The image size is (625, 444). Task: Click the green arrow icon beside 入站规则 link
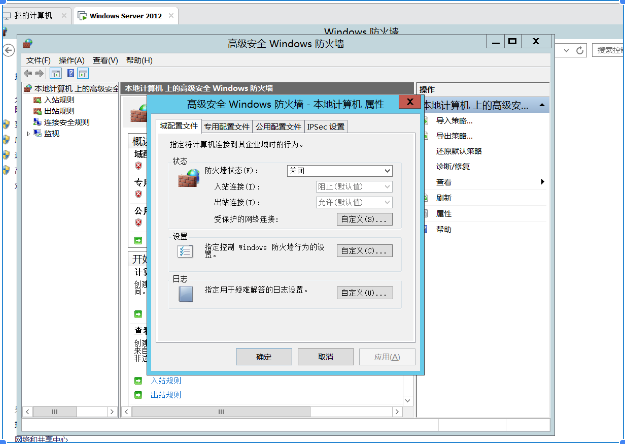tap(138, 381)
